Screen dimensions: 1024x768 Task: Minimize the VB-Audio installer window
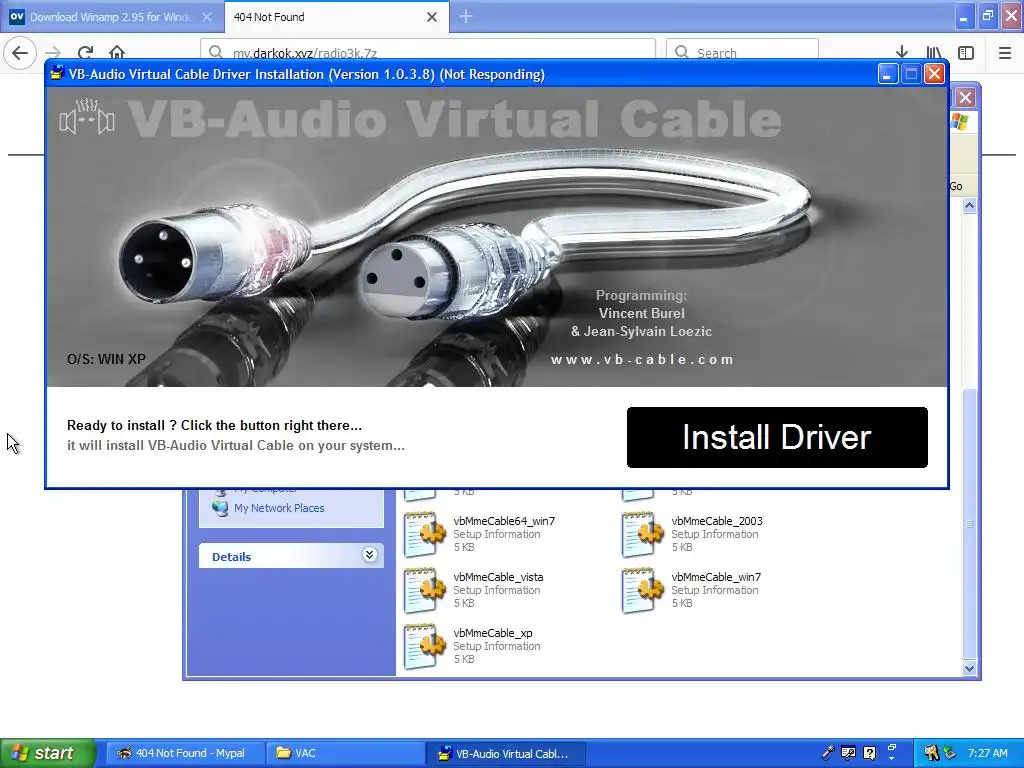pos(887,74)
